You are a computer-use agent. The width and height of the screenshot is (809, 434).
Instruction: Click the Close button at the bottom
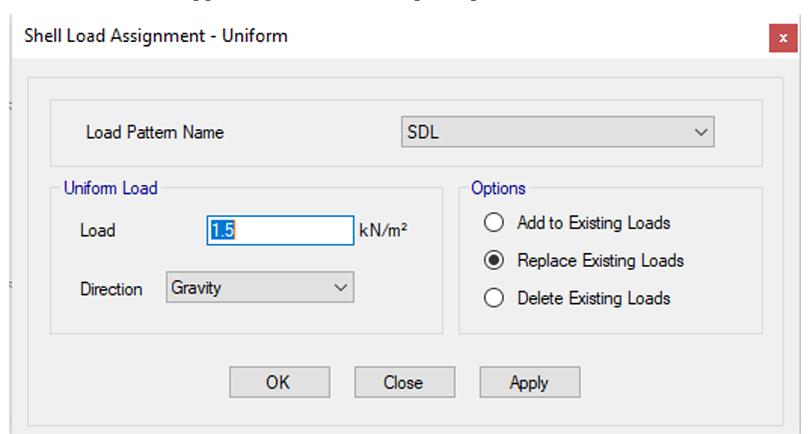click(403, 382)
